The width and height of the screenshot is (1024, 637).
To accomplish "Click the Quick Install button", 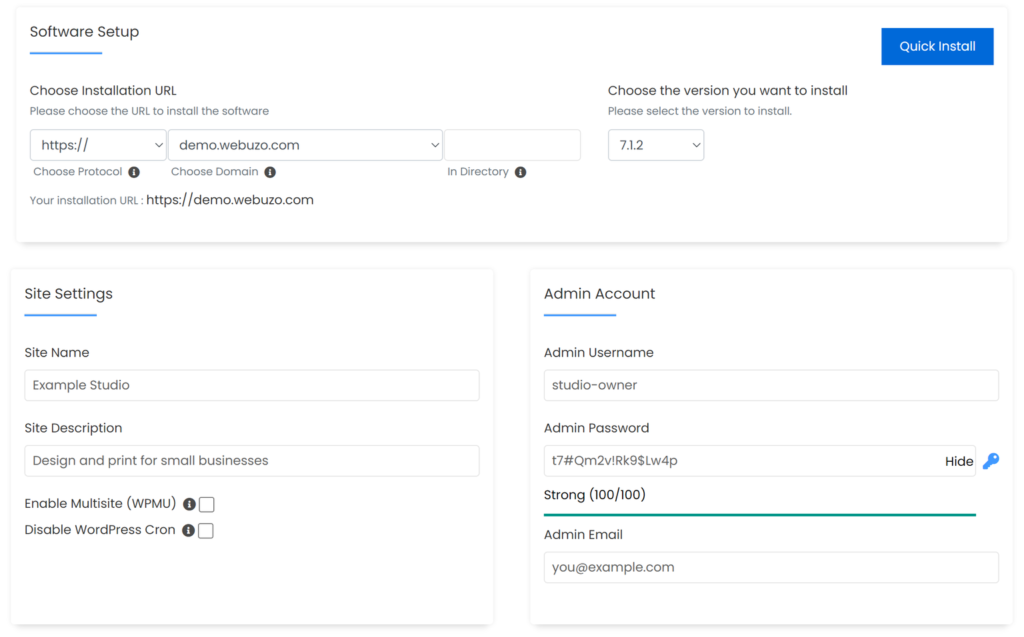I will click(937, 46).
